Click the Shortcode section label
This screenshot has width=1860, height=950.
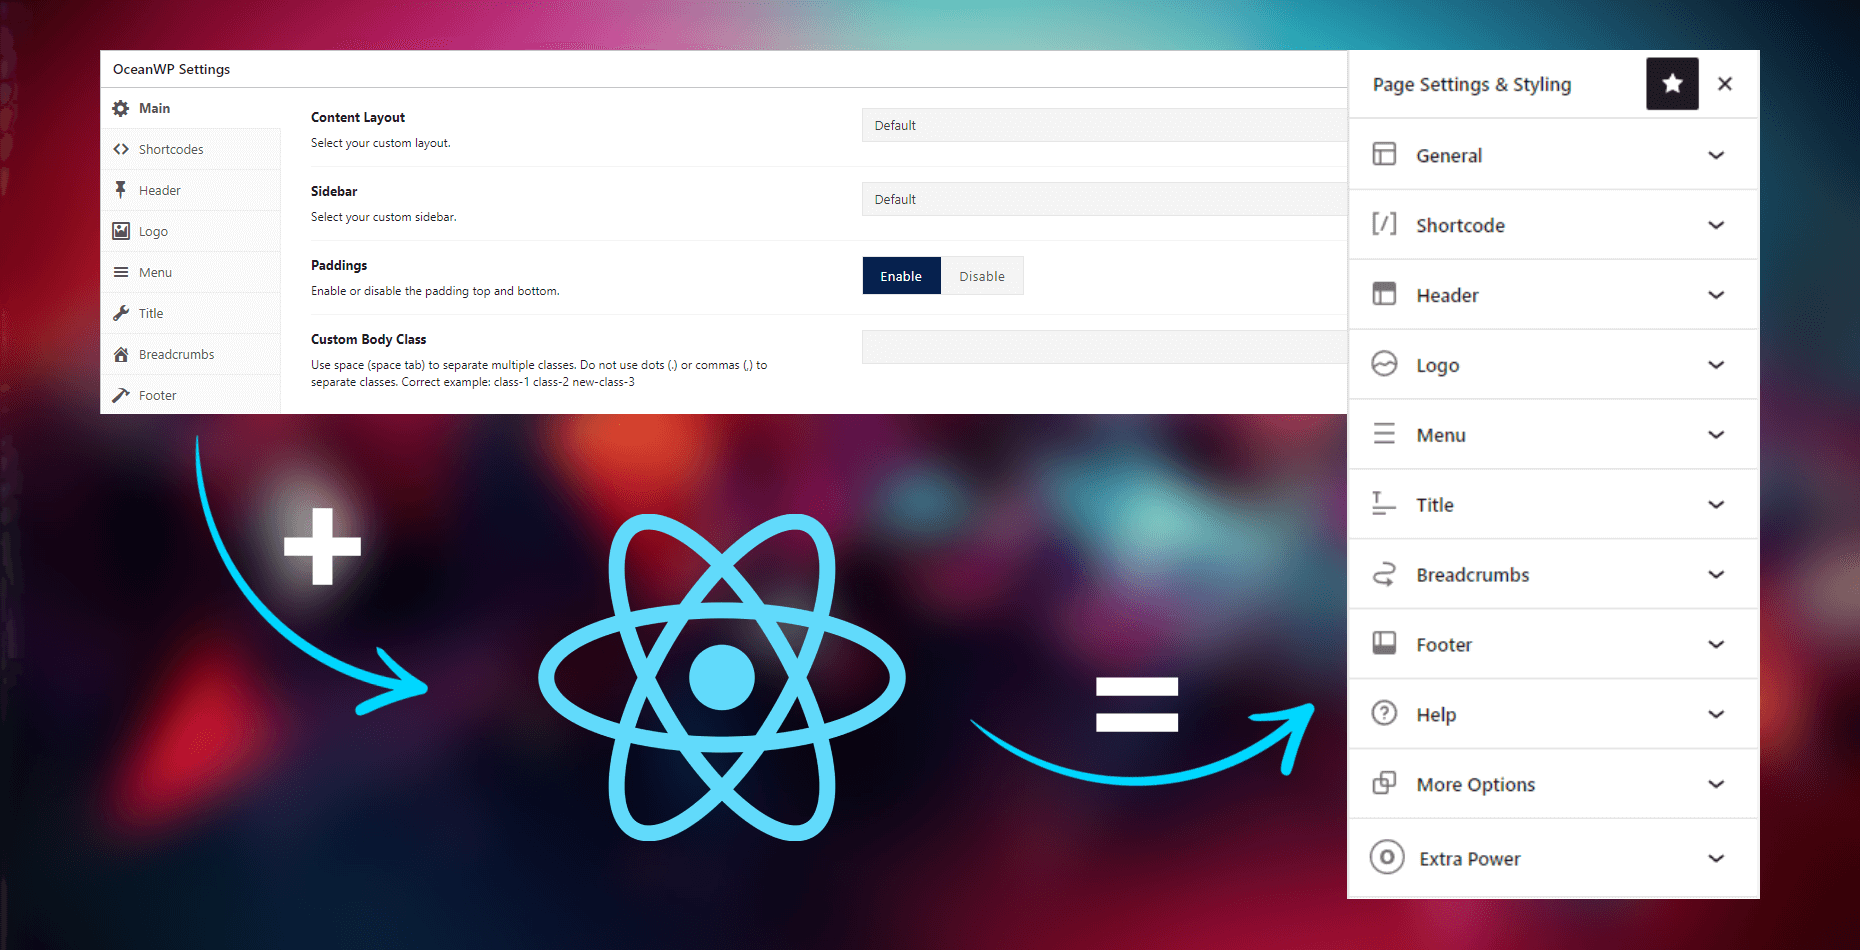point(1460,226)
